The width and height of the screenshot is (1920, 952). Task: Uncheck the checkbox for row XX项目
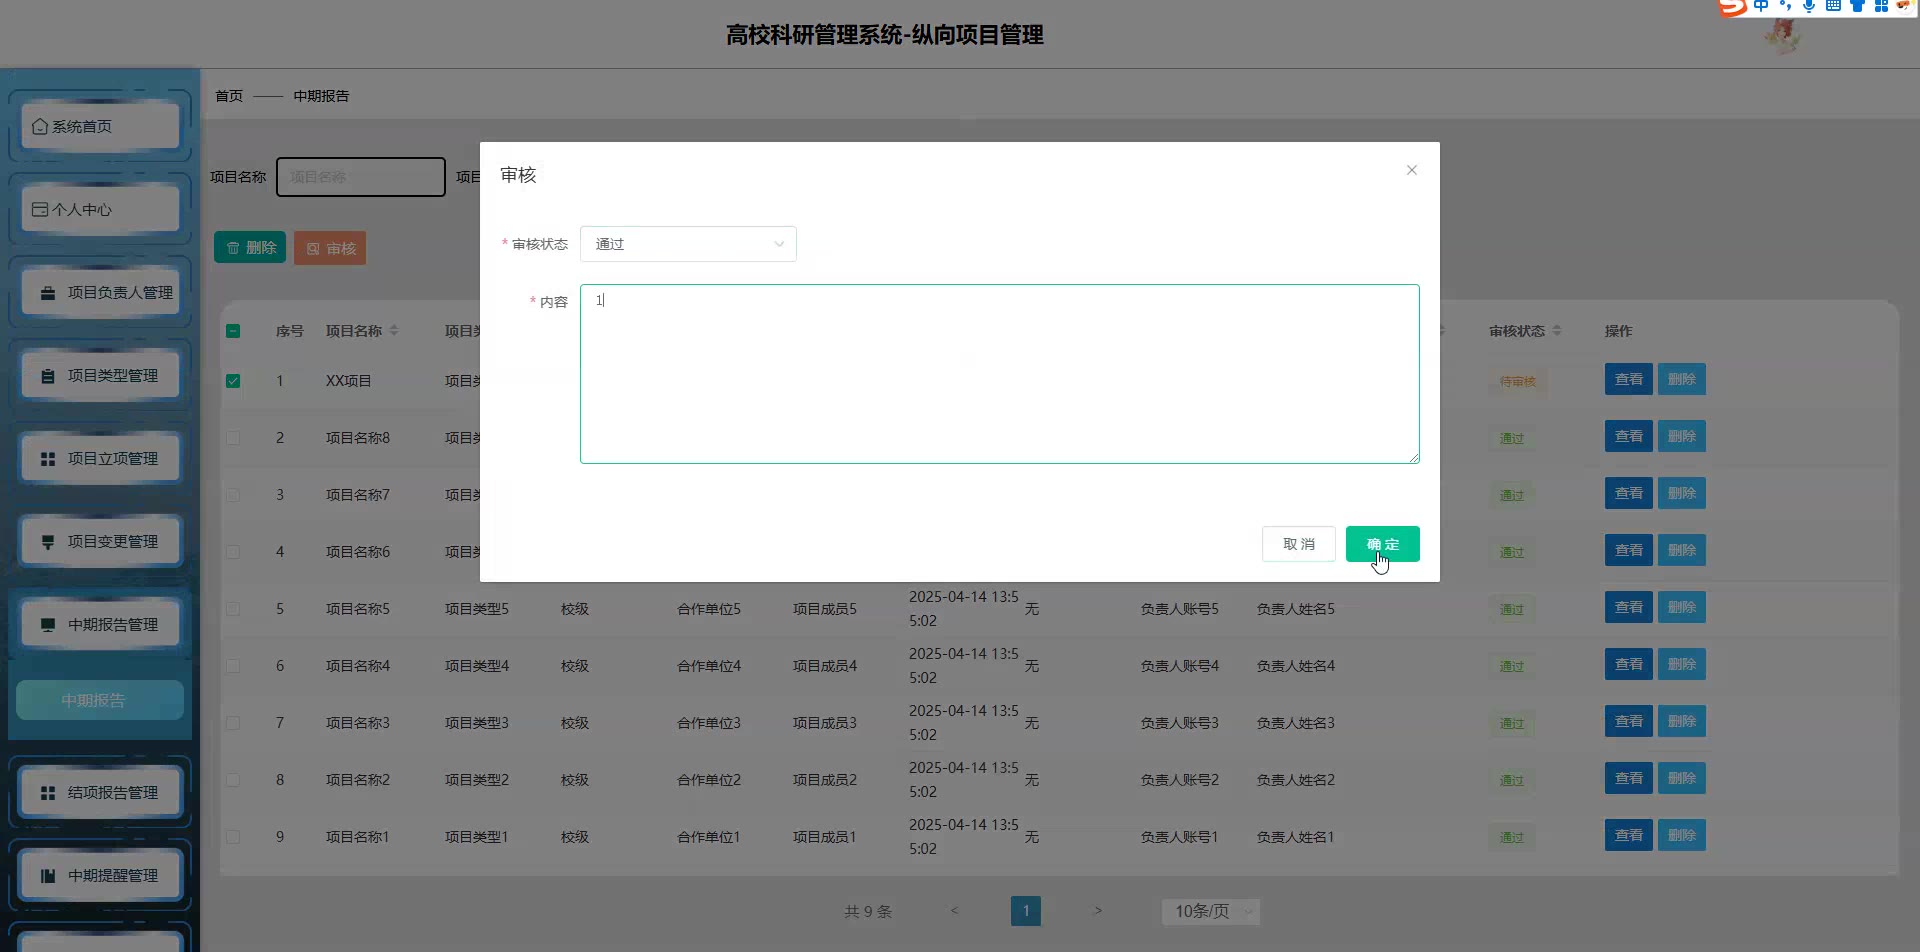point(233,381)
